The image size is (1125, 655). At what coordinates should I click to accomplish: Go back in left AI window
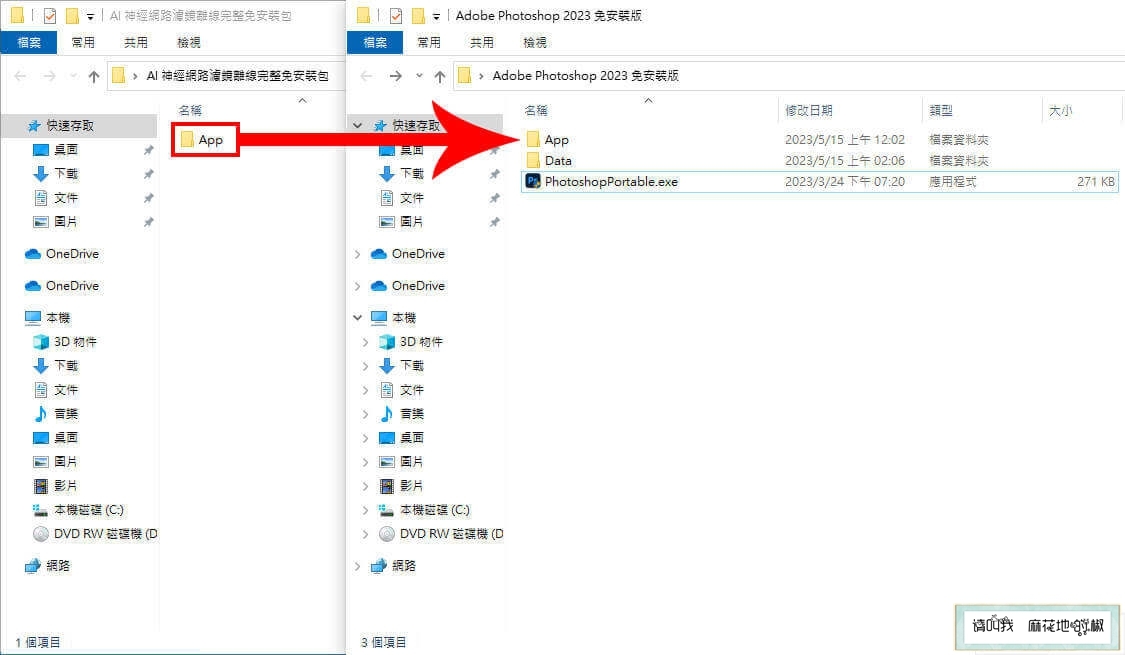[x=20, y=76]
